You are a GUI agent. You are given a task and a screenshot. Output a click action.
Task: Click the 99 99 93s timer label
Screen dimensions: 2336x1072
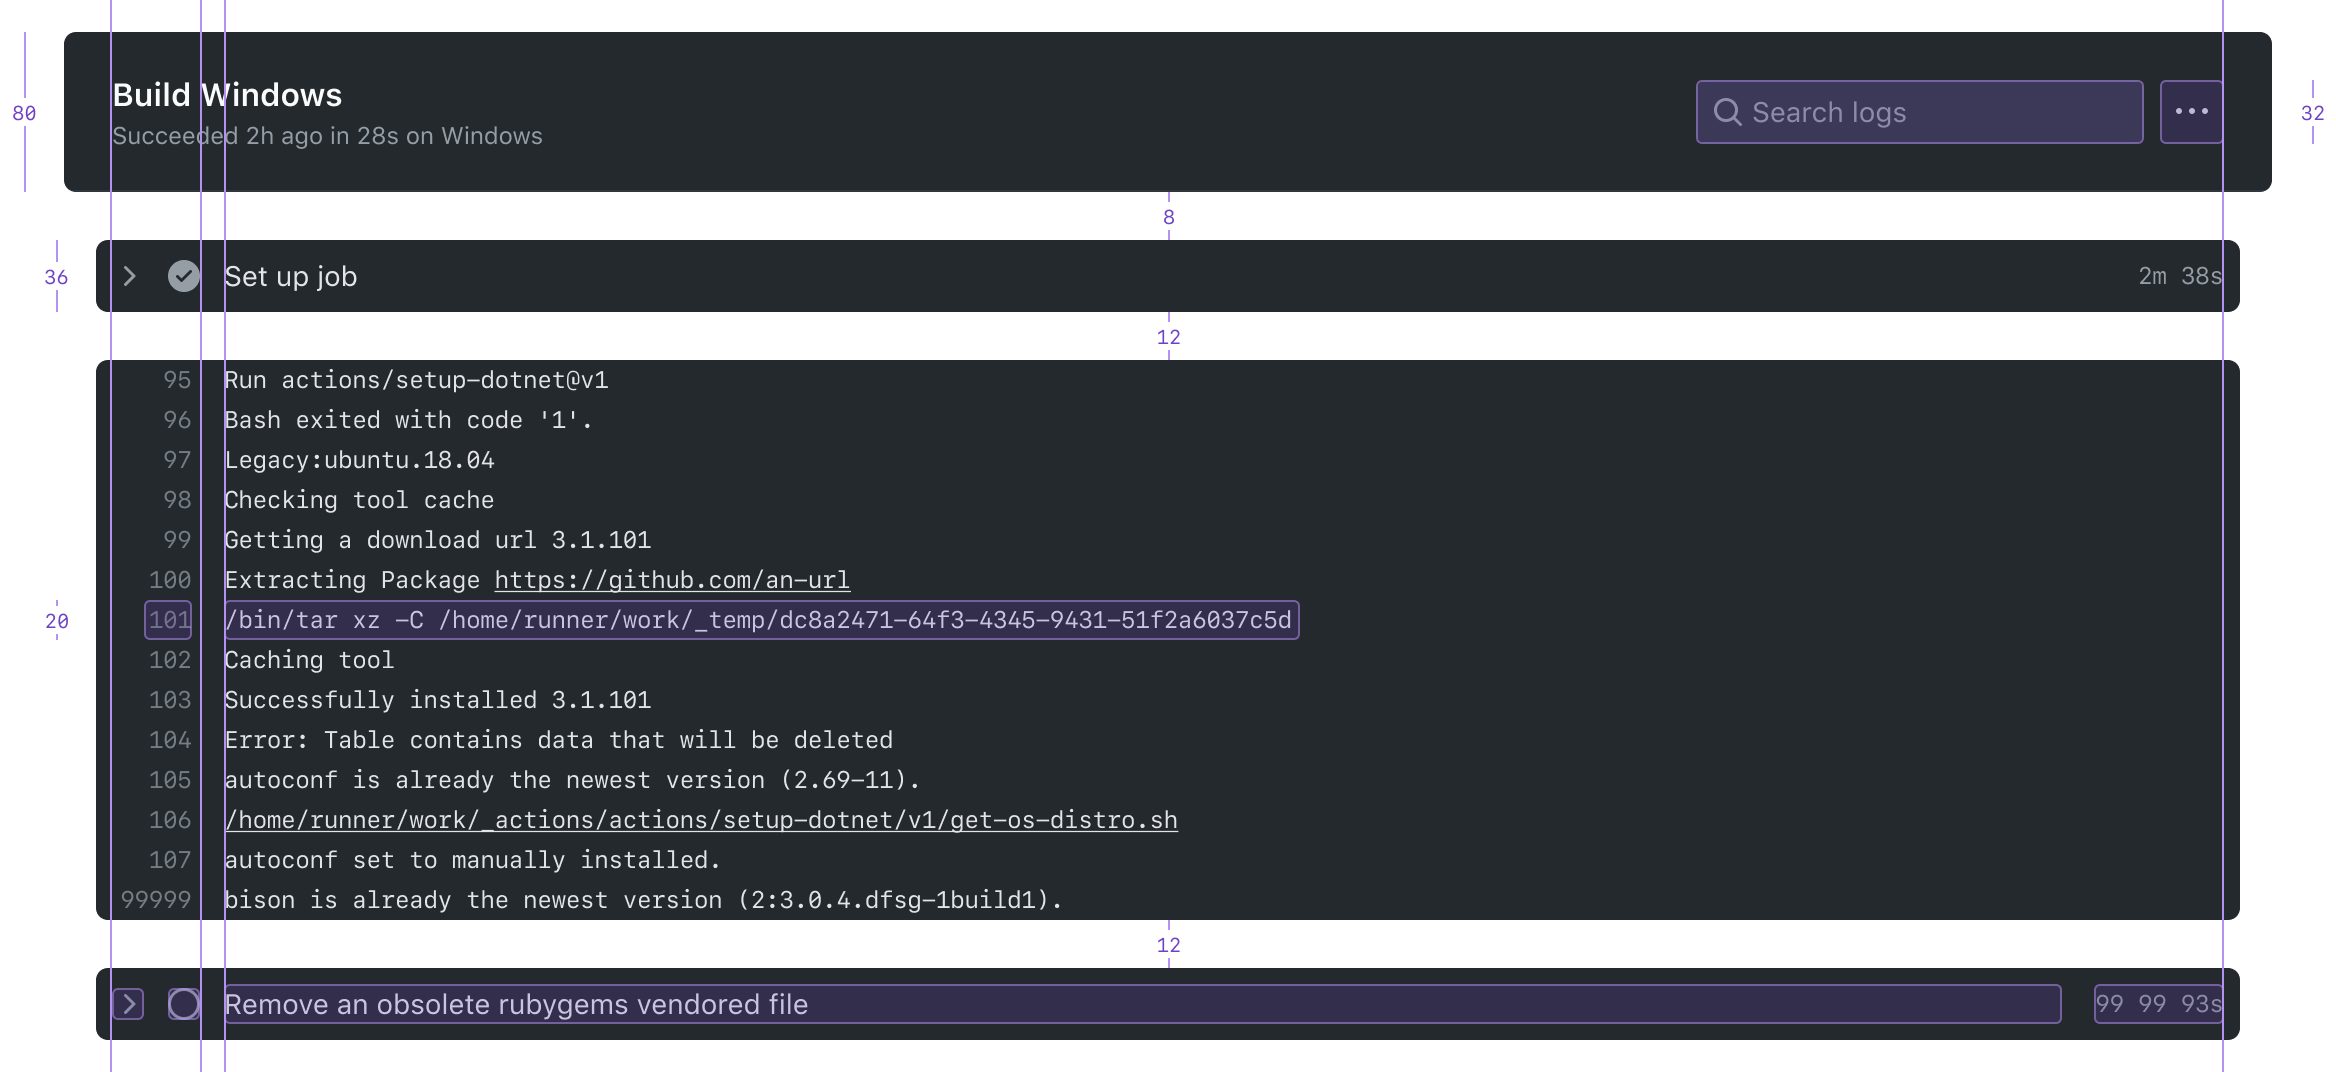pos(2157,1004)
